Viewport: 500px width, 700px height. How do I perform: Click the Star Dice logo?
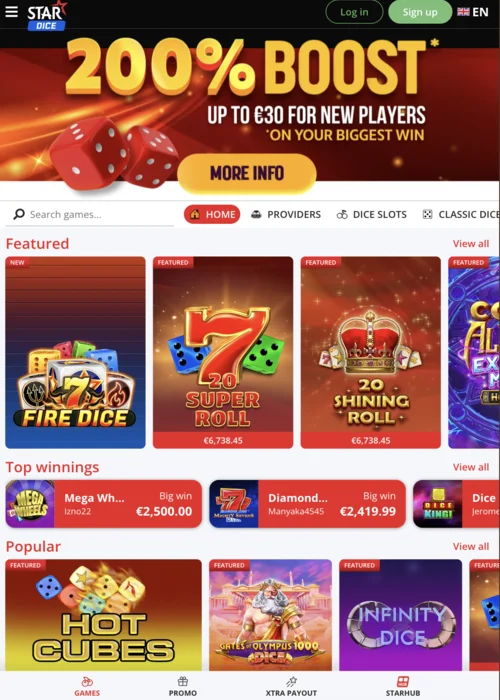click(47, 16)
